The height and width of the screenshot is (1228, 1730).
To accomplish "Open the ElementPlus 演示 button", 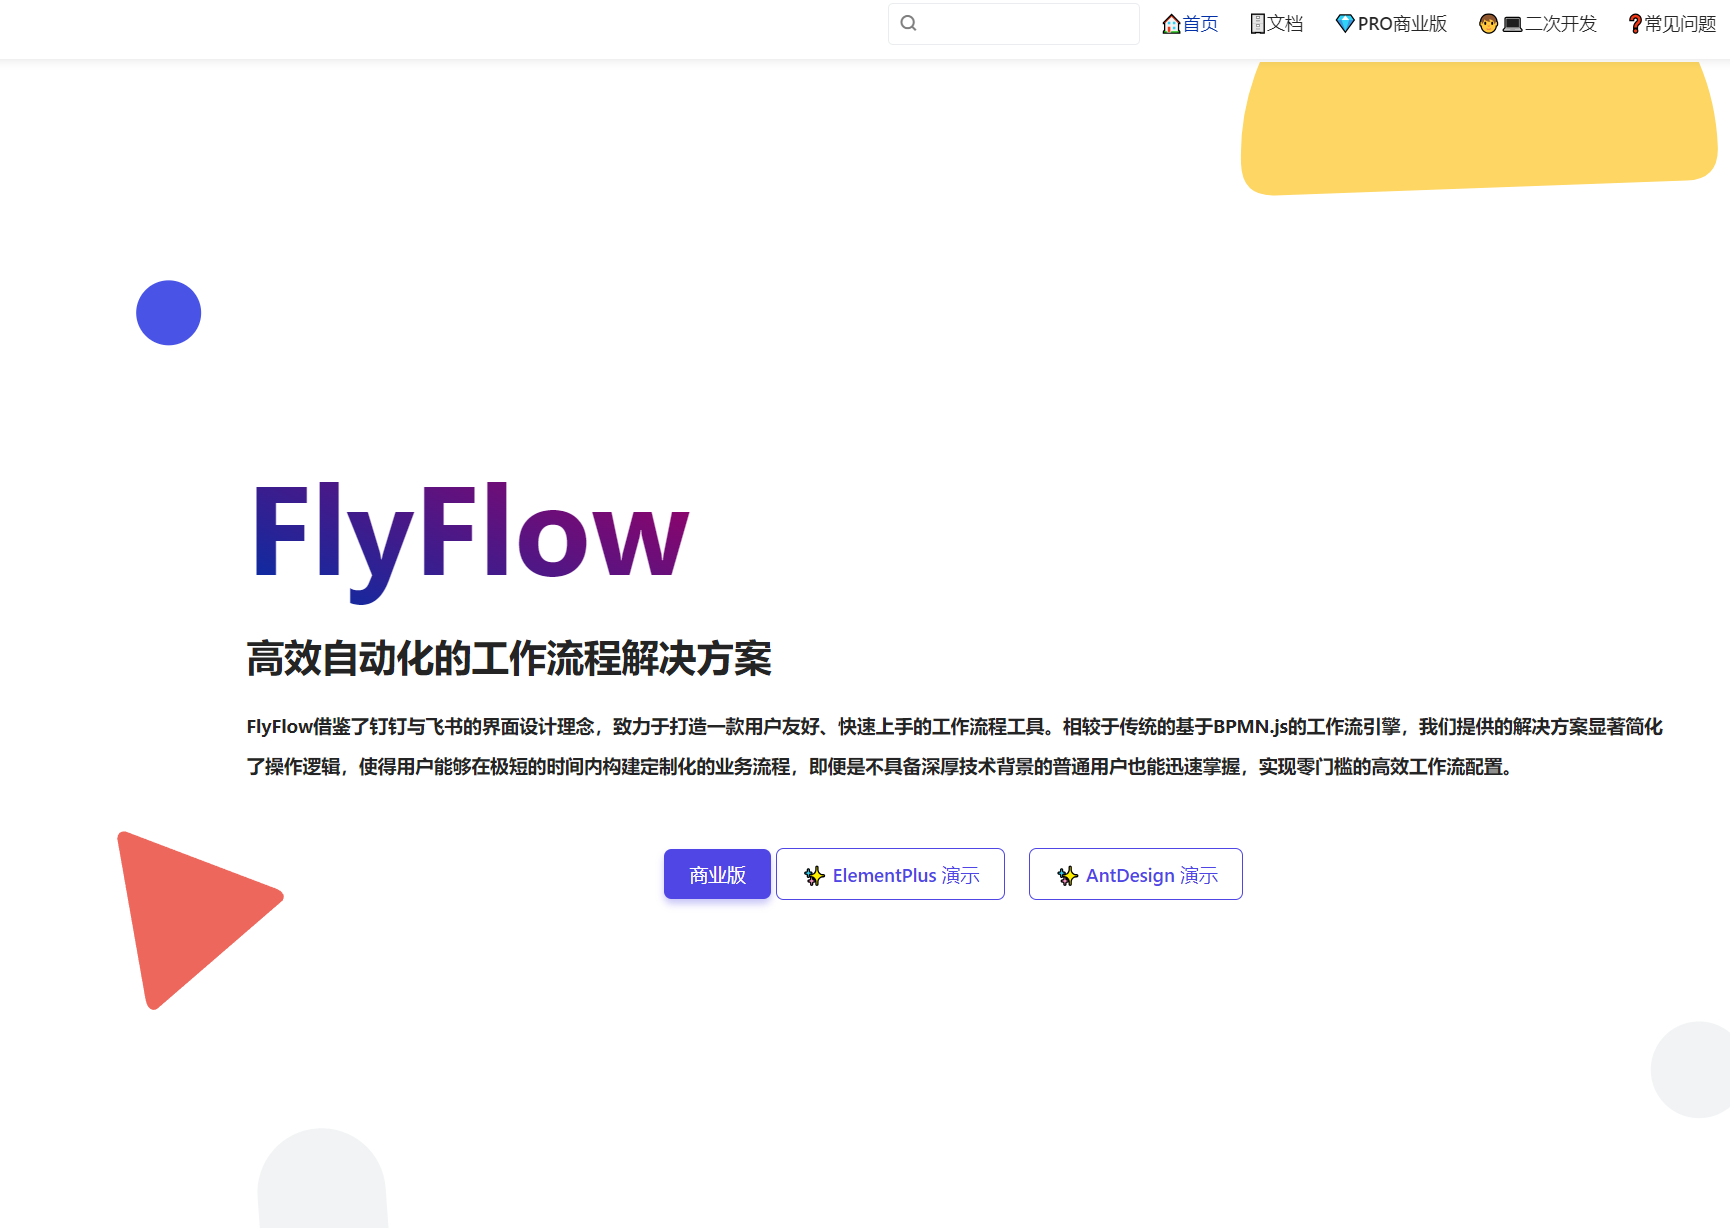I will point(890,874).
